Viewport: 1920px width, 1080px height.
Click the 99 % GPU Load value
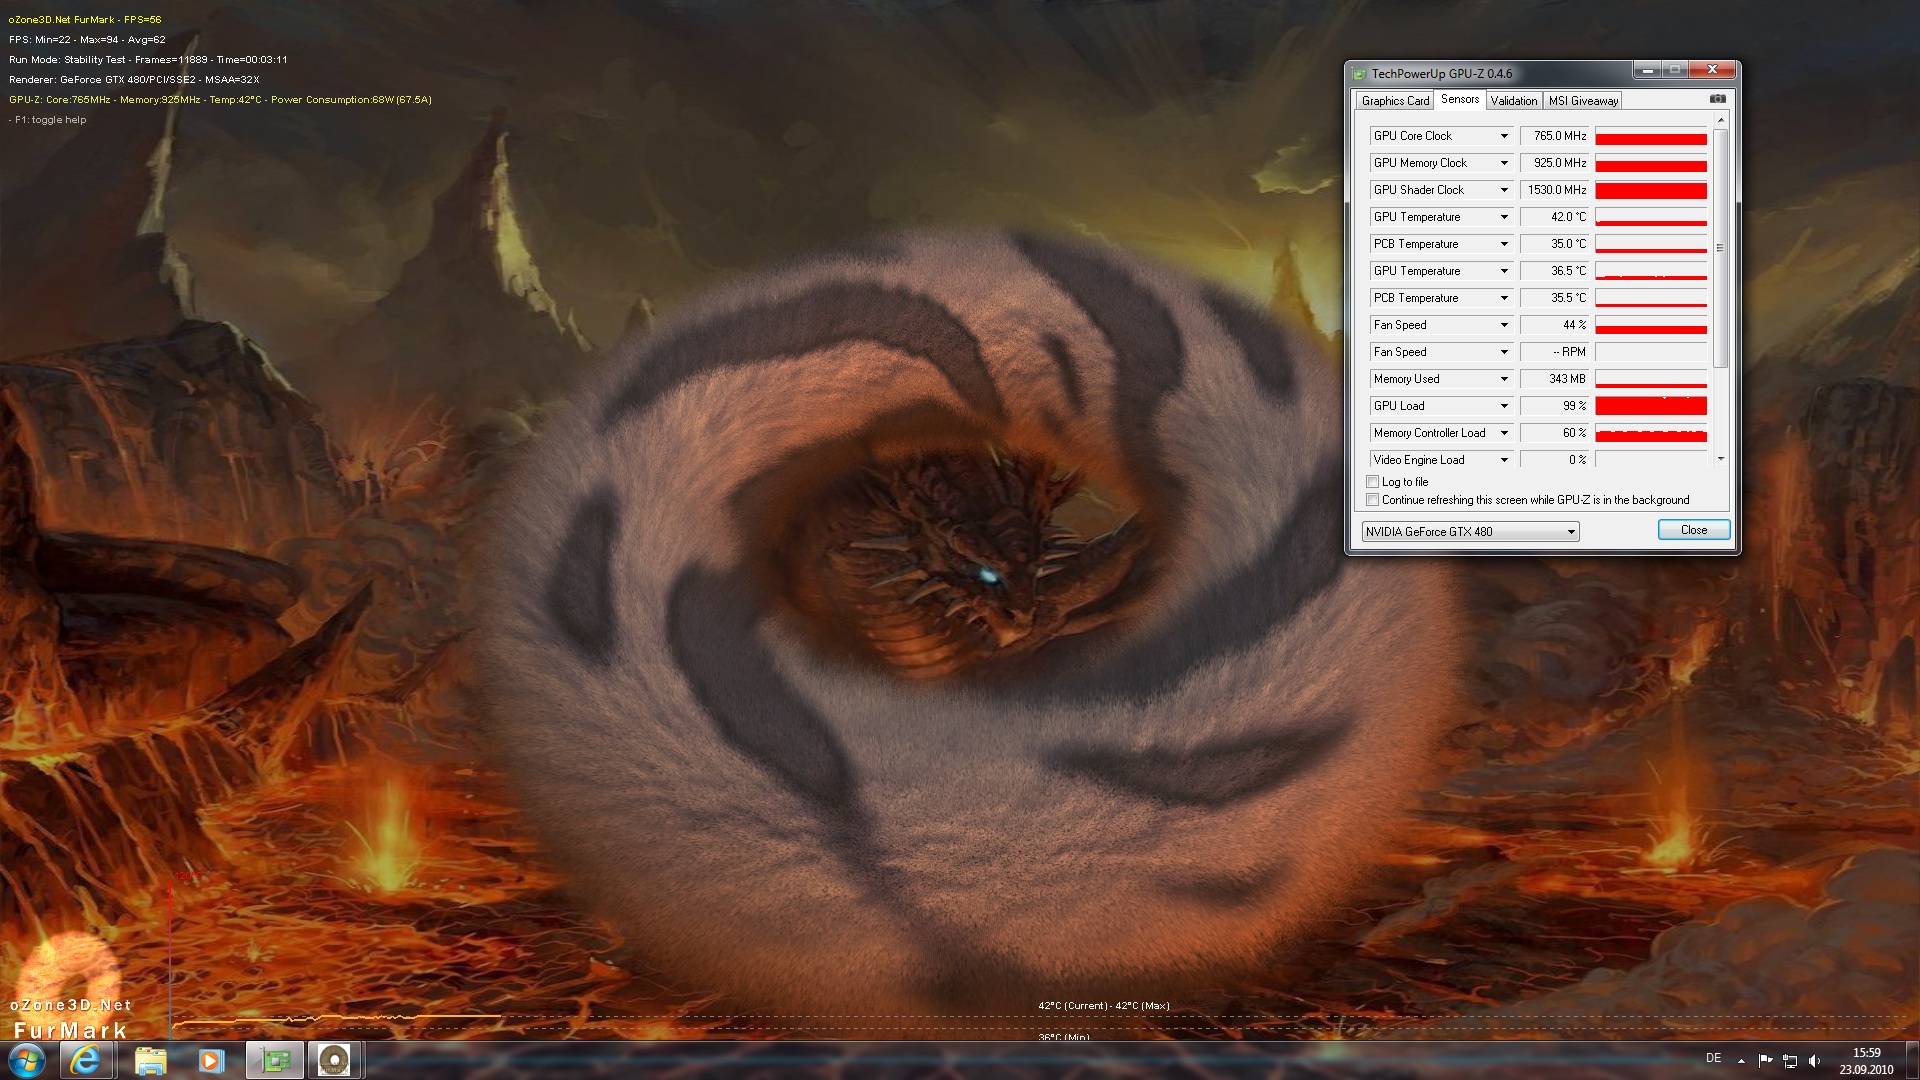1555,406
